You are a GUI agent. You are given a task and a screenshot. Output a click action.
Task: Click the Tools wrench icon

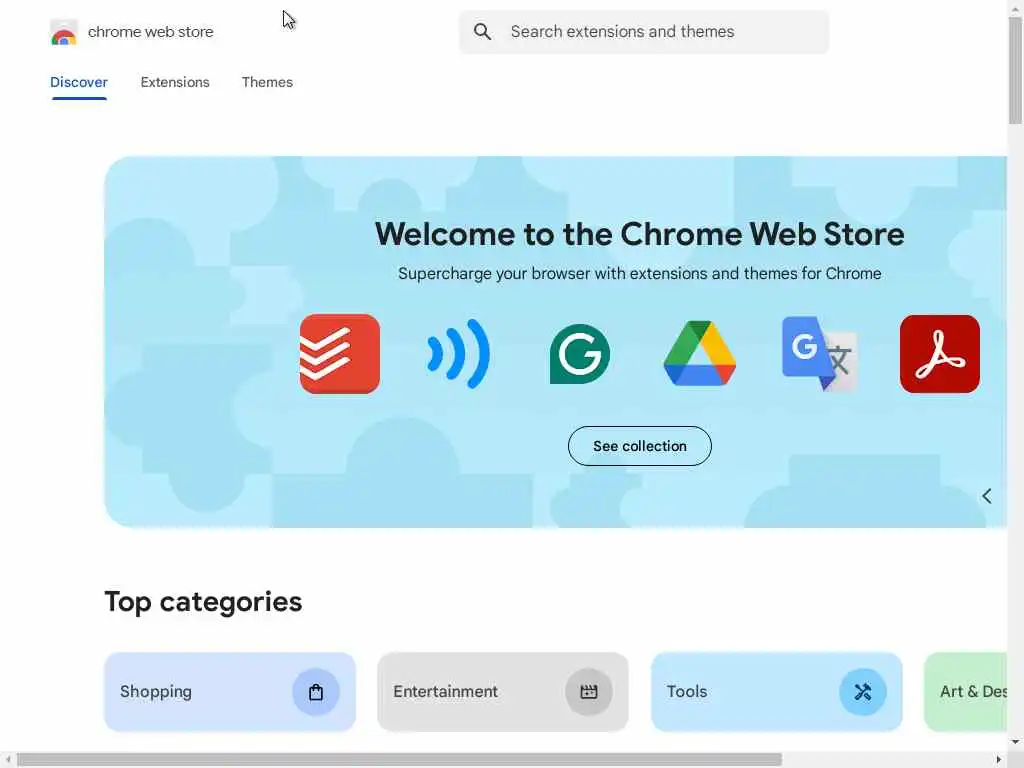pyautogui.click(x=863, y=692)
